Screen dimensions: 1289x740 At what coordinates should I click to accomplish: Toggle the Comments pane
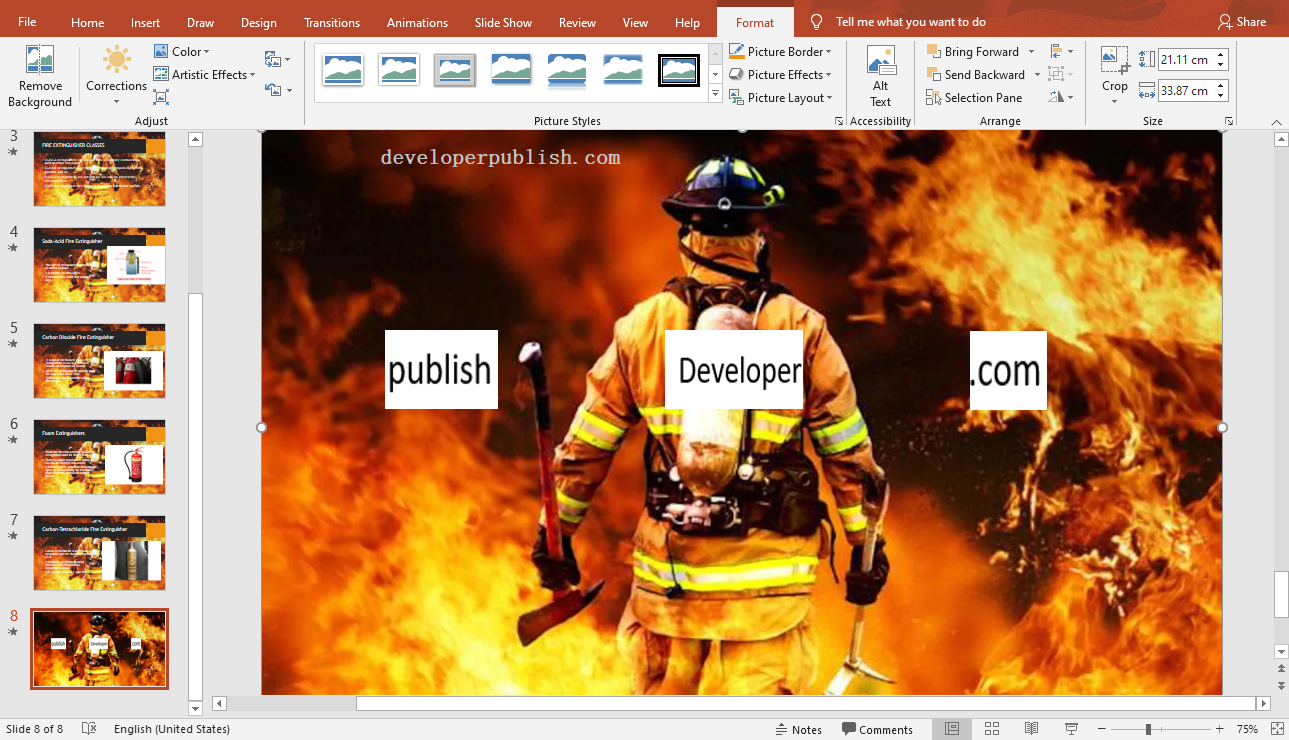point(877,729)
